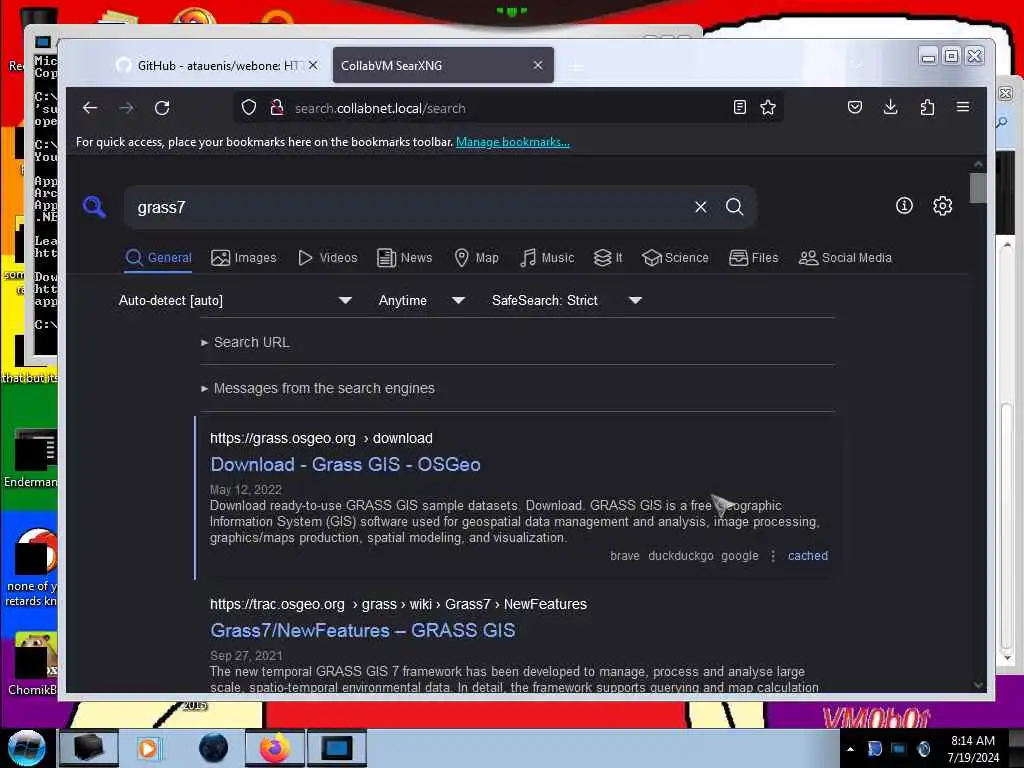Click the trac.osgeo.org NewFeatures URL
This screenshot has height=768, width=1024.
pos(398,604)
